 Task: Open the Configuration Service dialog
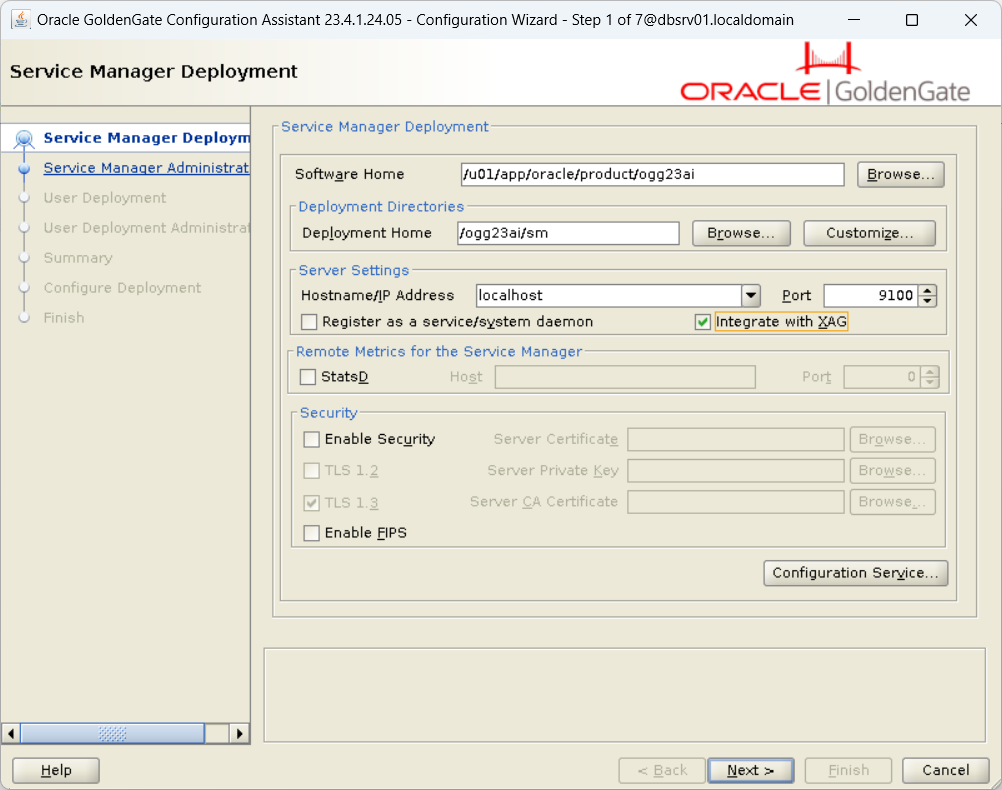click(x=856, y=573)
